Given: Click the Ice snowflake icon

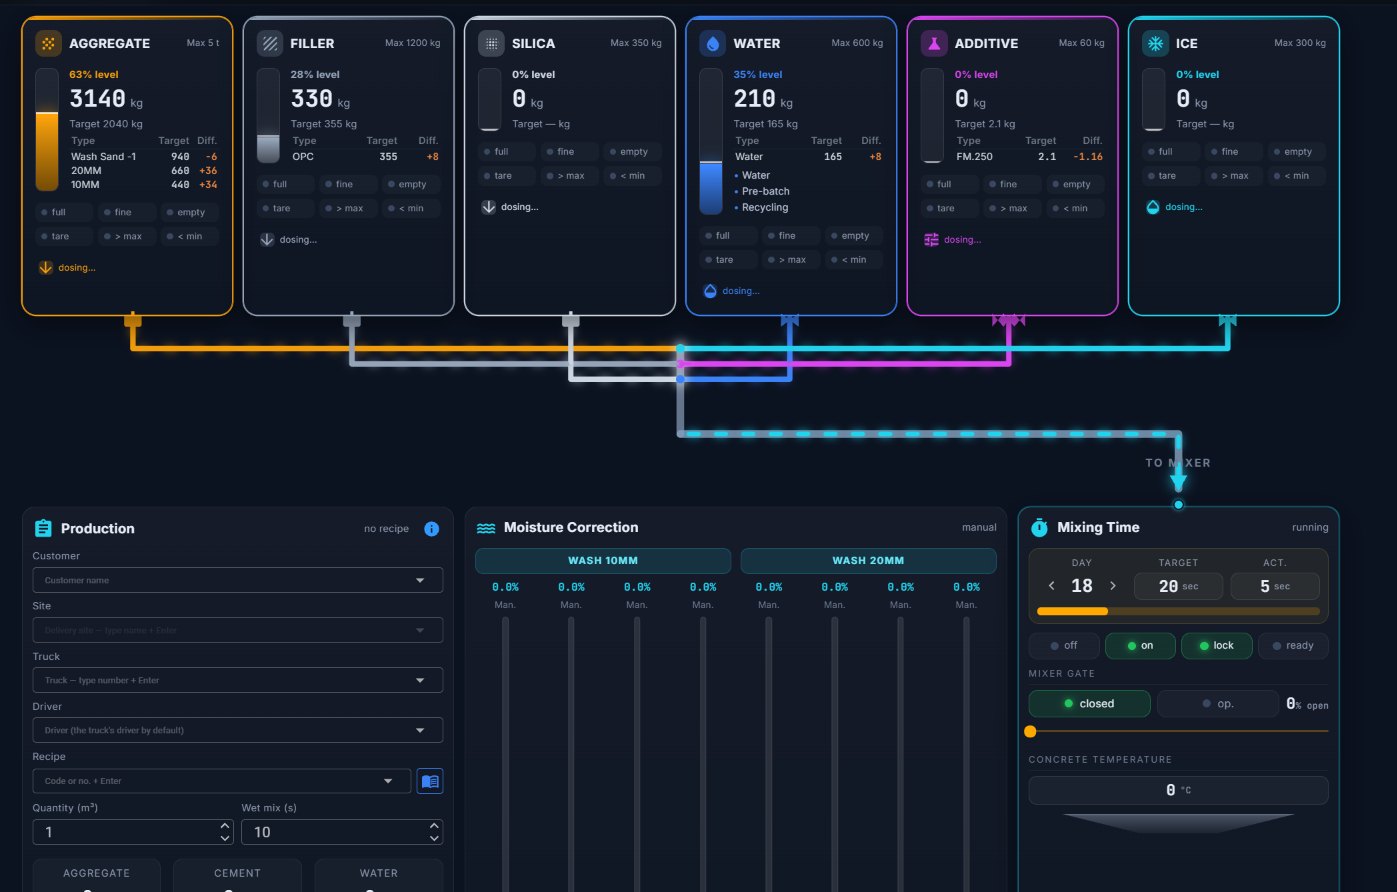Looking at the screenshot, I should (x=1155, y=43).
